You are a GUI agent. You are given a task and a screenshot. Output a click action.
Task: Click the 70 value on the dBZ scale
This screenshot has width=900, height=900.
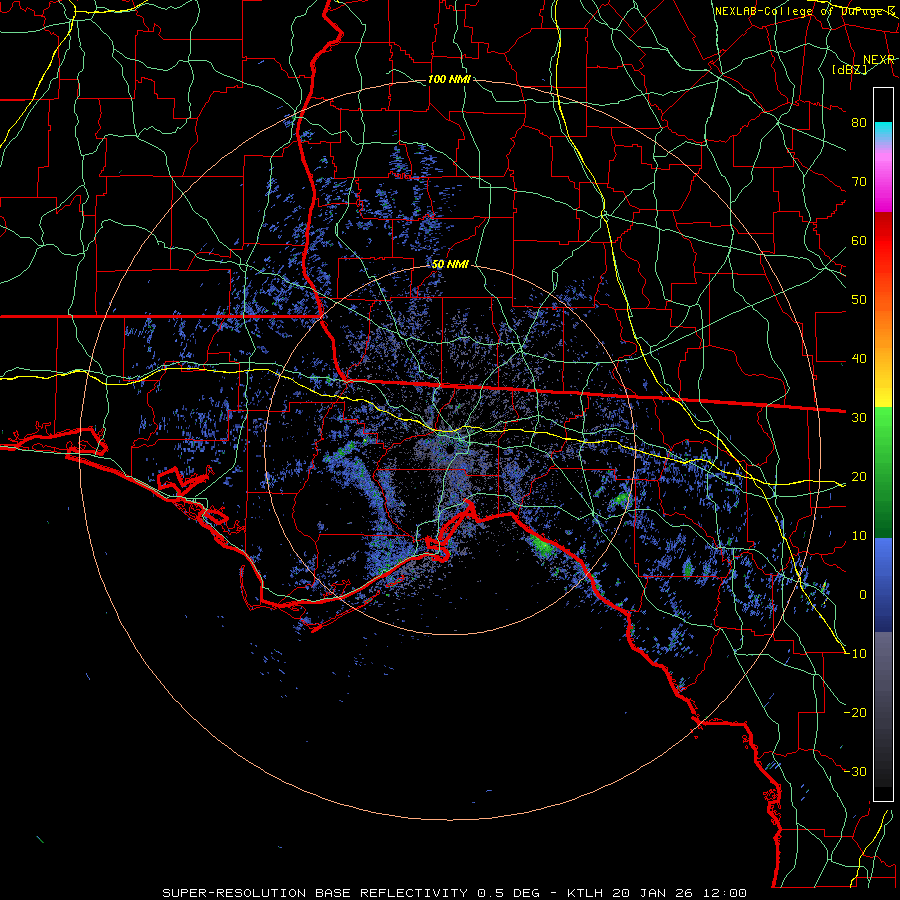click(859, 181)
